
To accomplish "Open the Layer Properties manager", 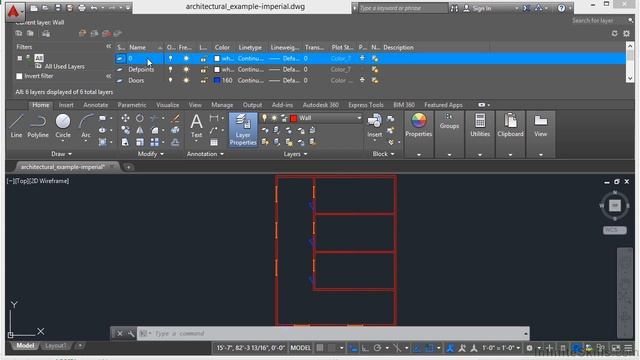I will pyautogui.click(x=243, y=130).
